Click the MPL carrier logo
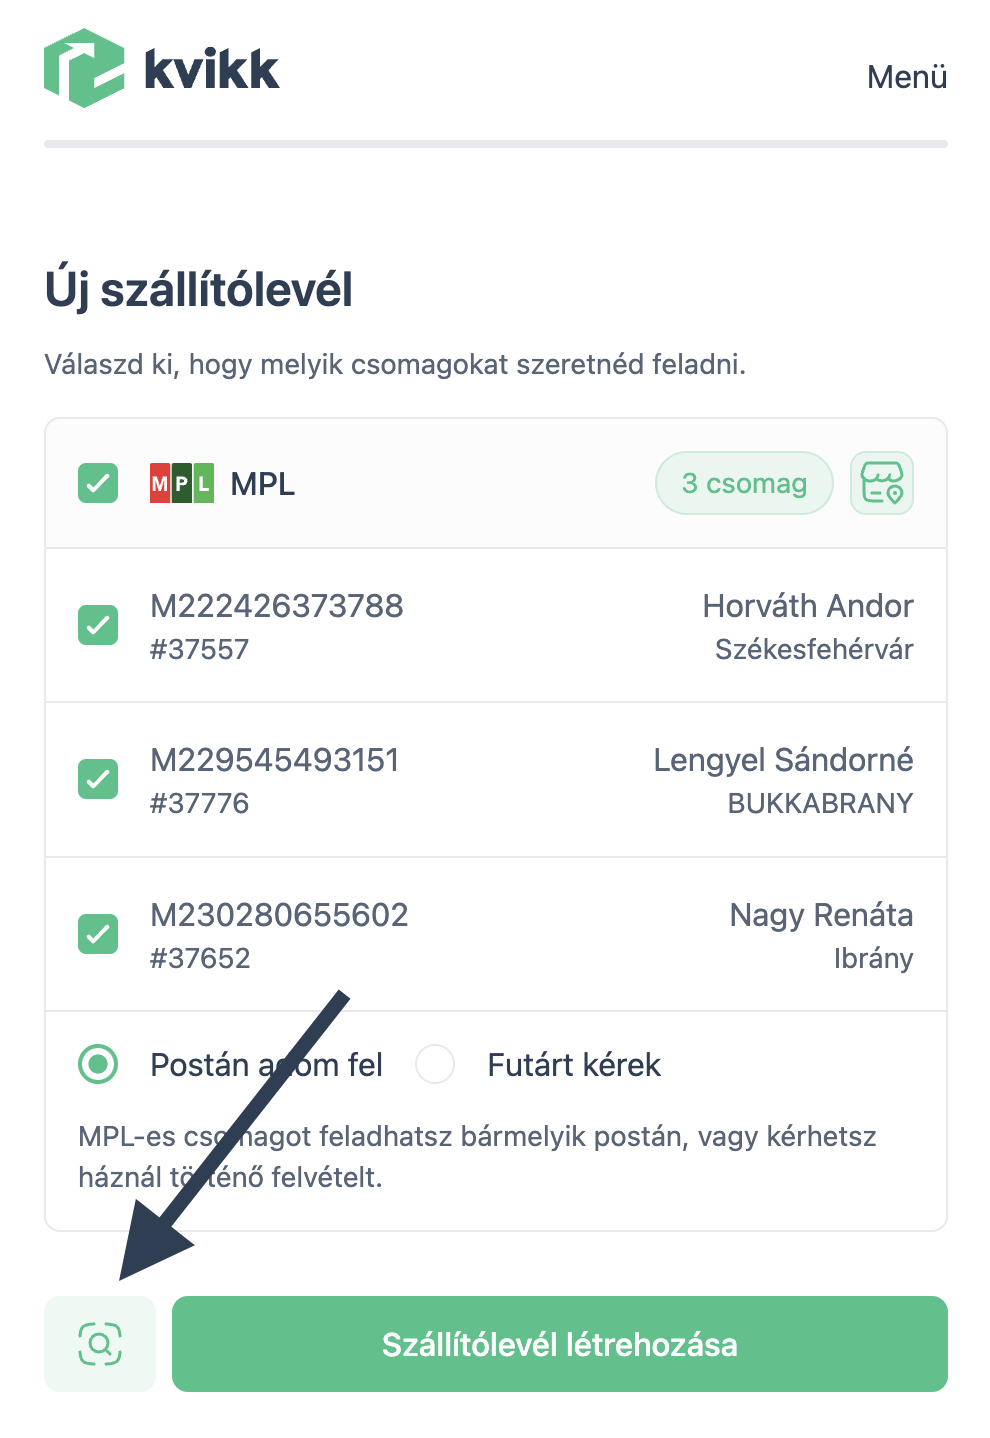 [x=181, y=484]
